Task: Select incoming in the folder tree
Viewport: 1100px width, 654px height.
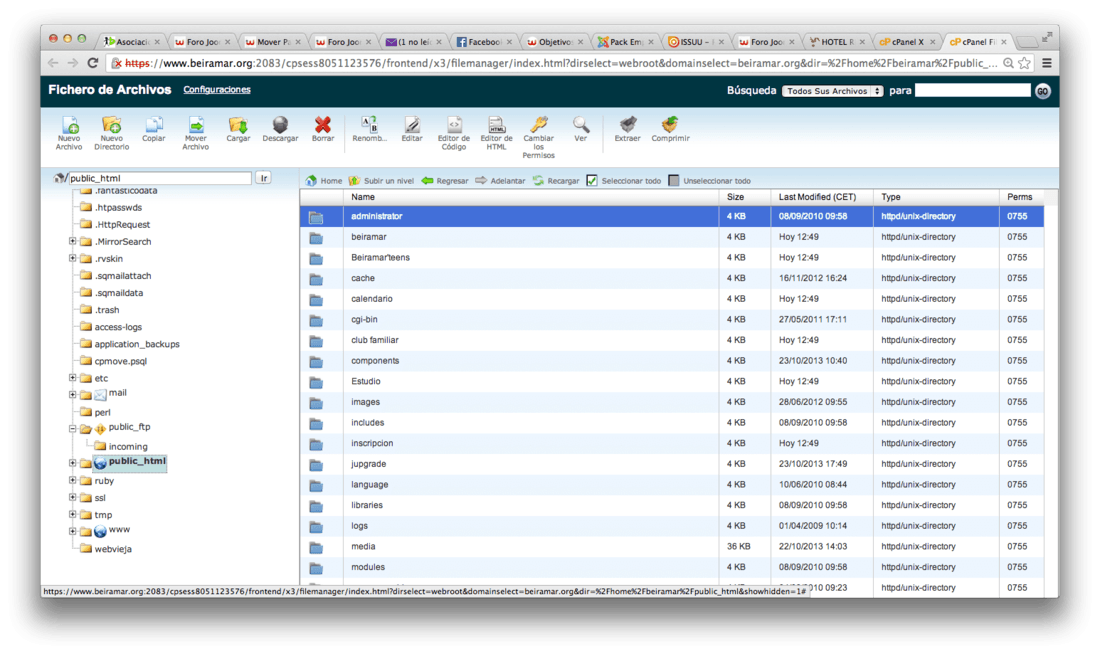Action: pyautogui.click(x=128, y=446)
